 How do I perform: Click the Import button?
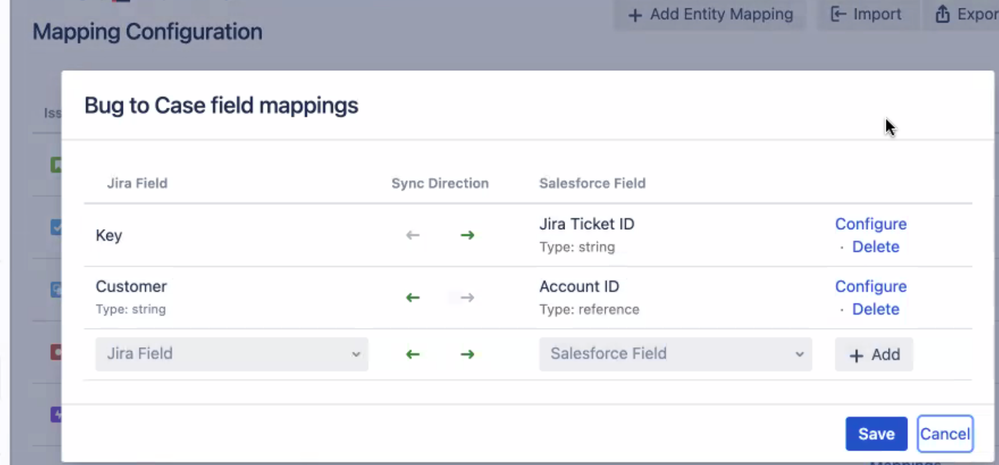pyautogui.click(x=866, y=15)
